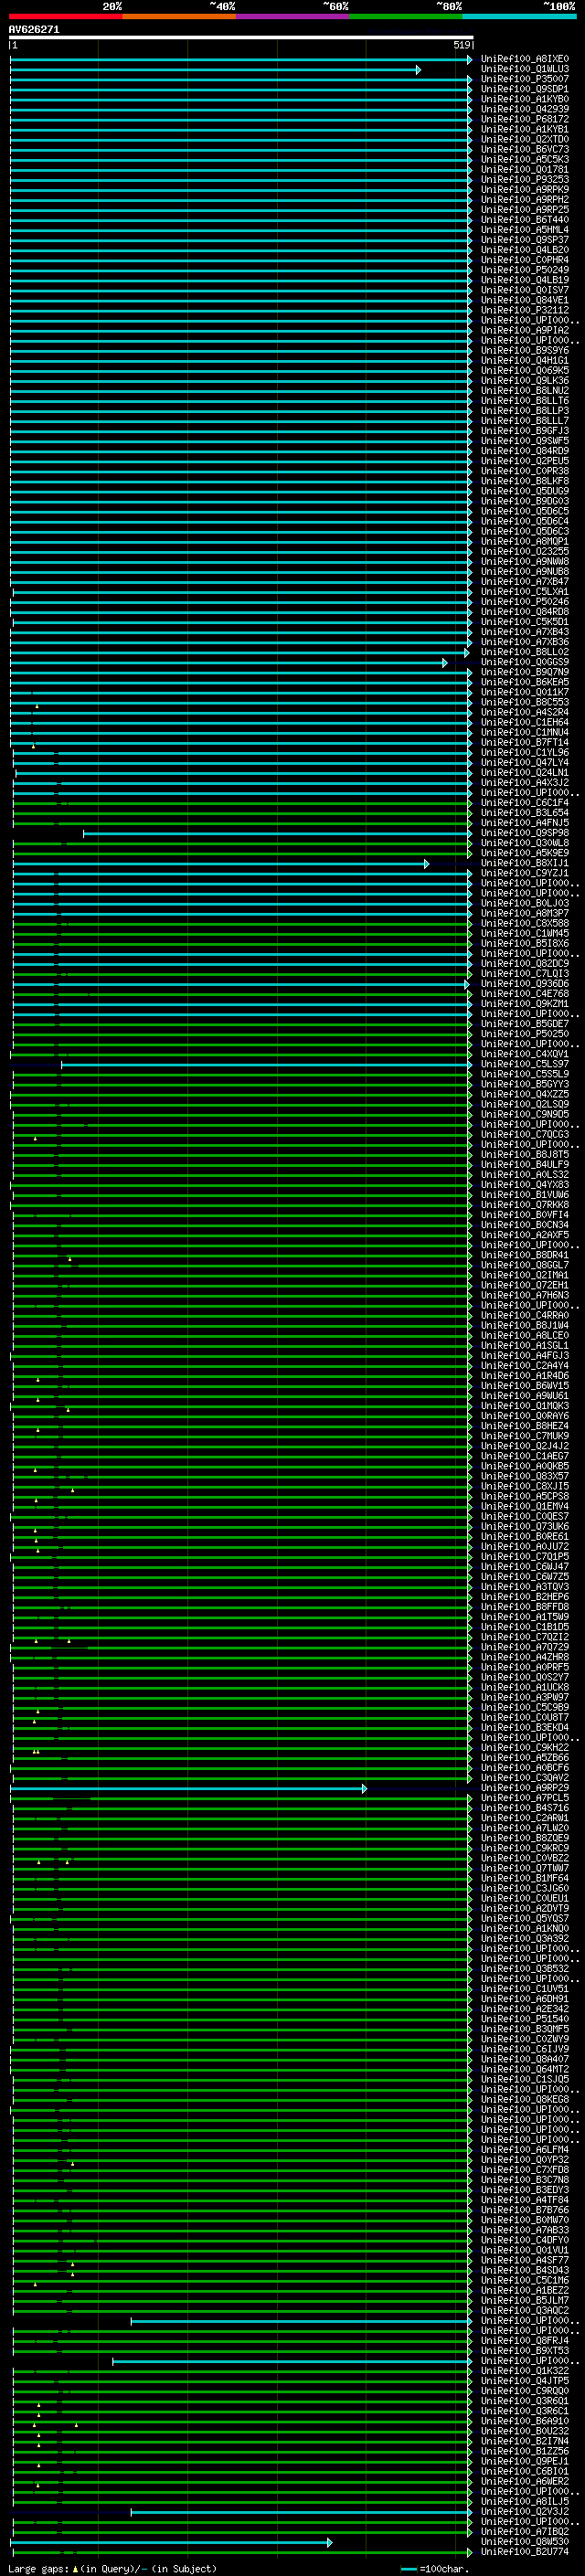Select the UniRef100_Q0GGS9 label
Viewport: 585px width, 2576px height.
[525, 662]
